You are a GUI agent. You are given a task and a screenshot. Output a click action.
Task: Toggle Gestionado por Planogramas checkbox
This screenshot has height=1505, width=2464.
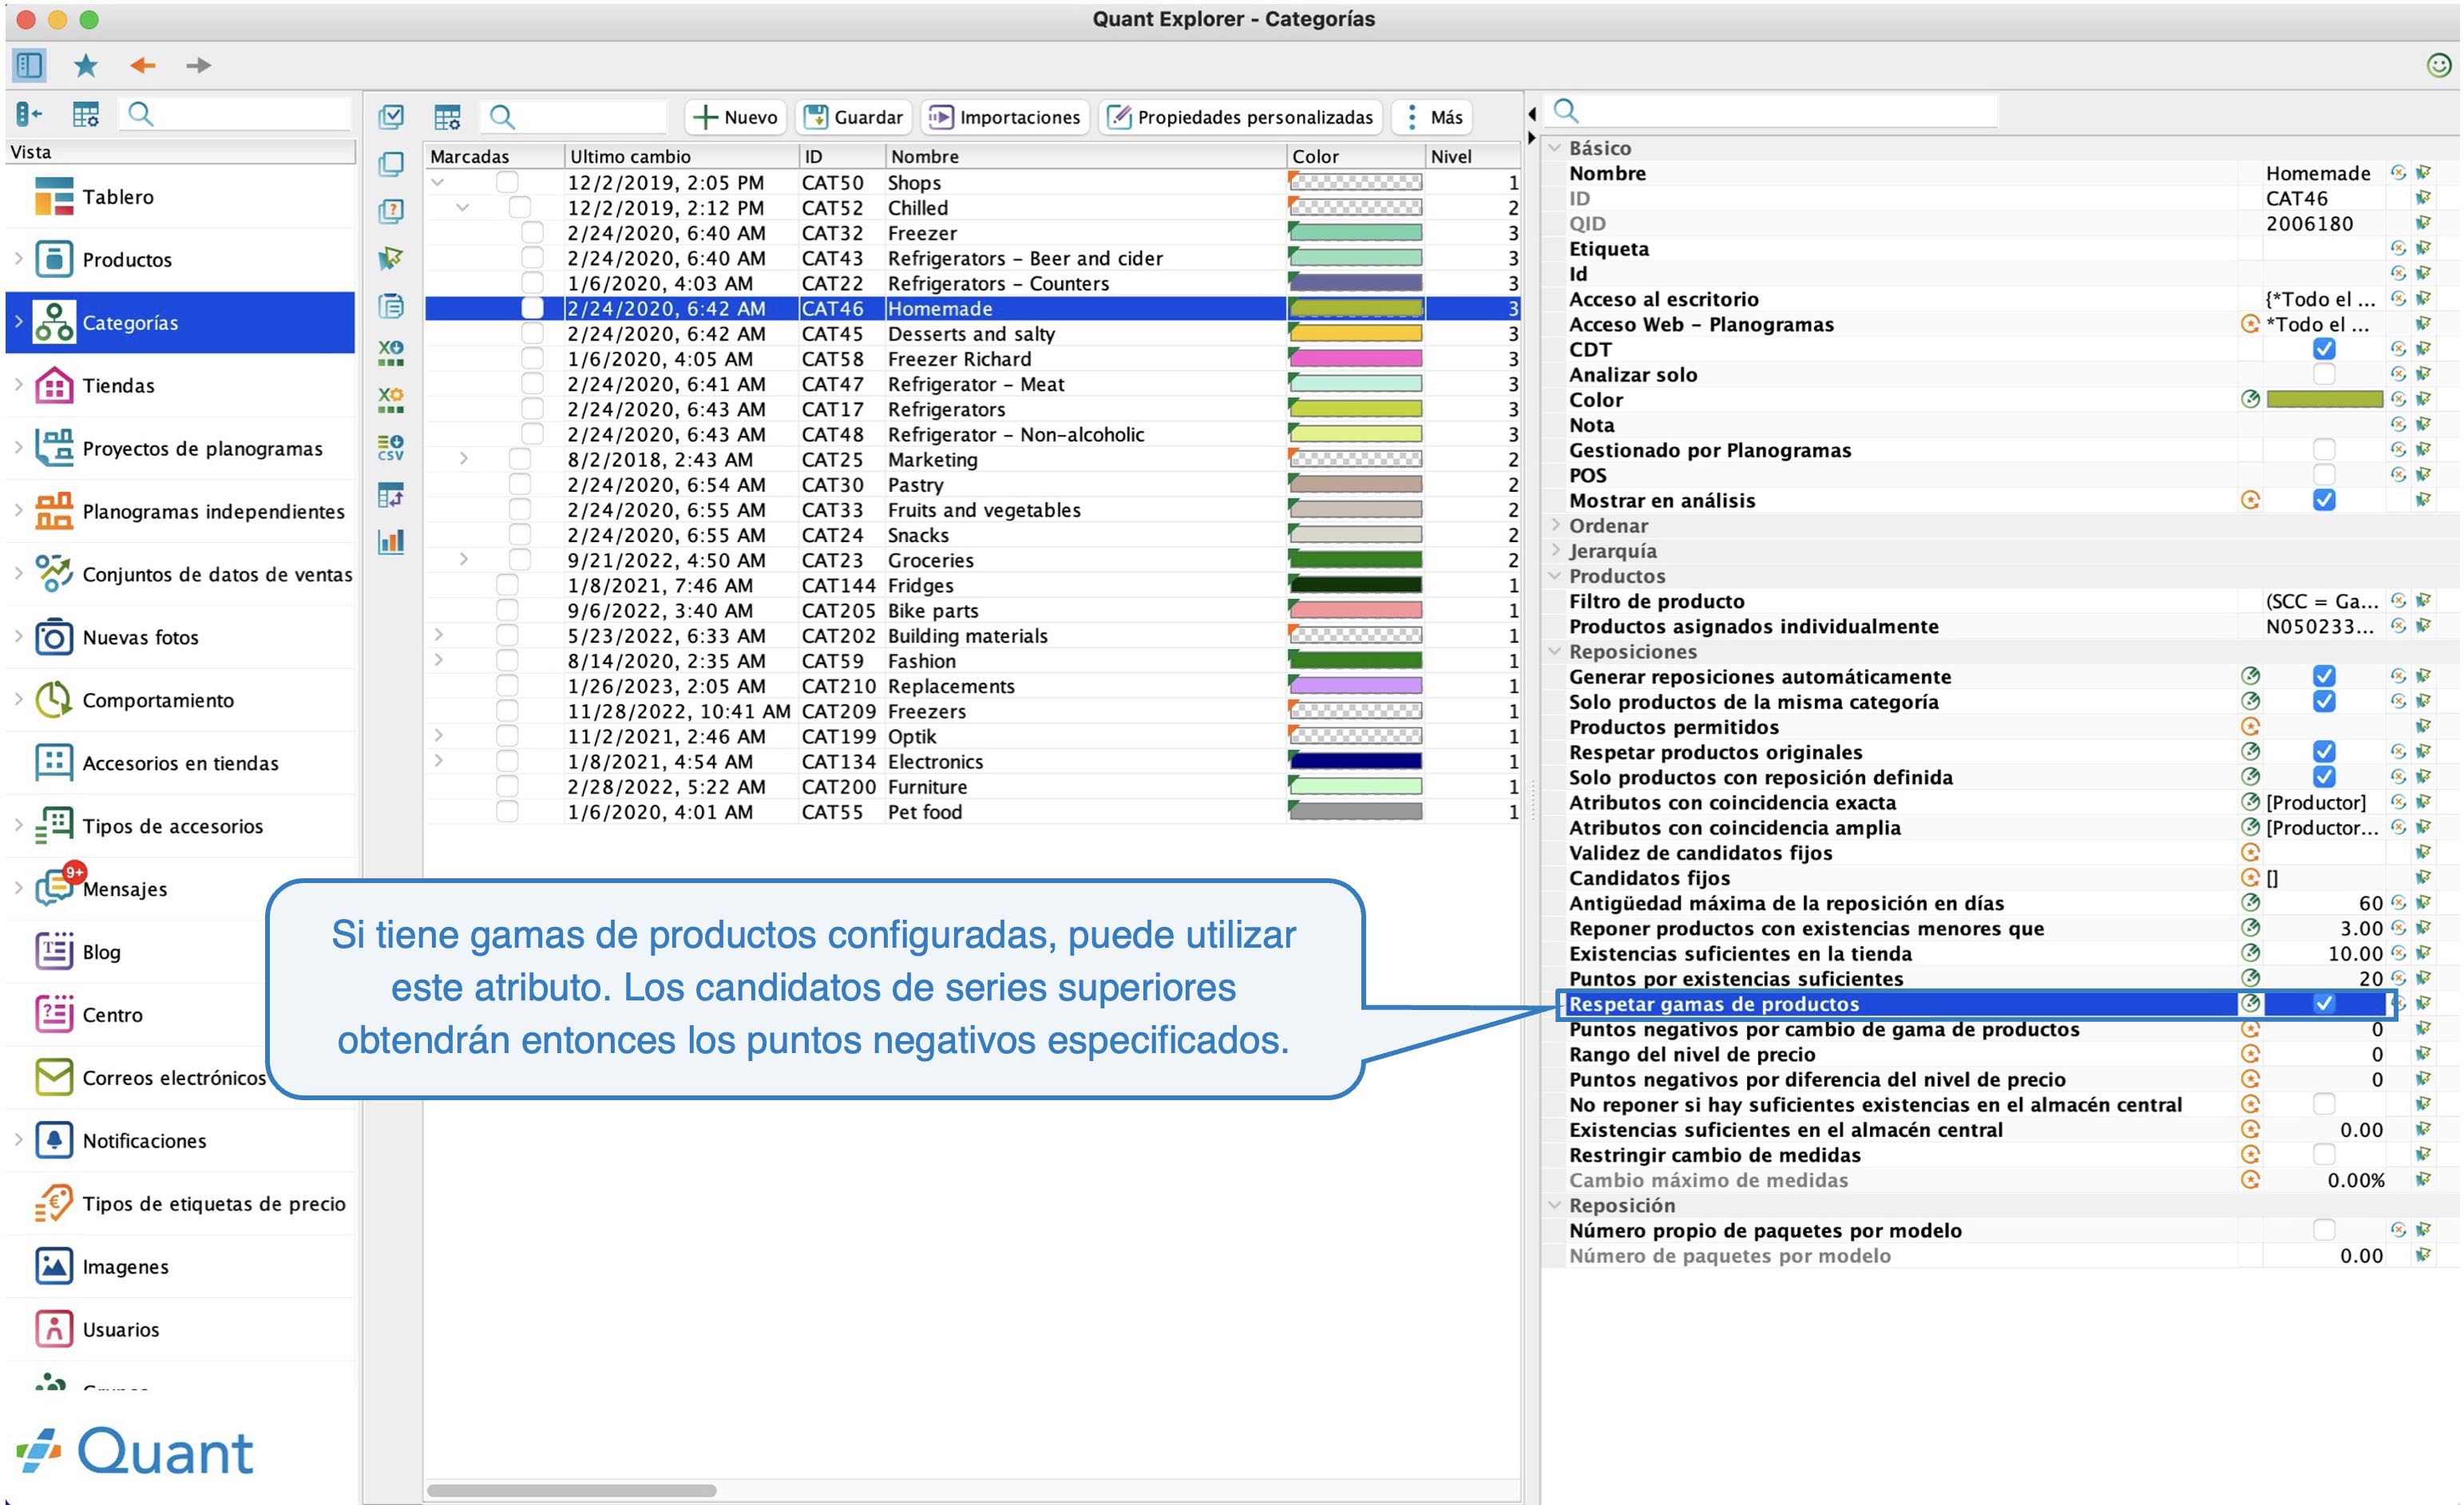[x=2324, y=450]
